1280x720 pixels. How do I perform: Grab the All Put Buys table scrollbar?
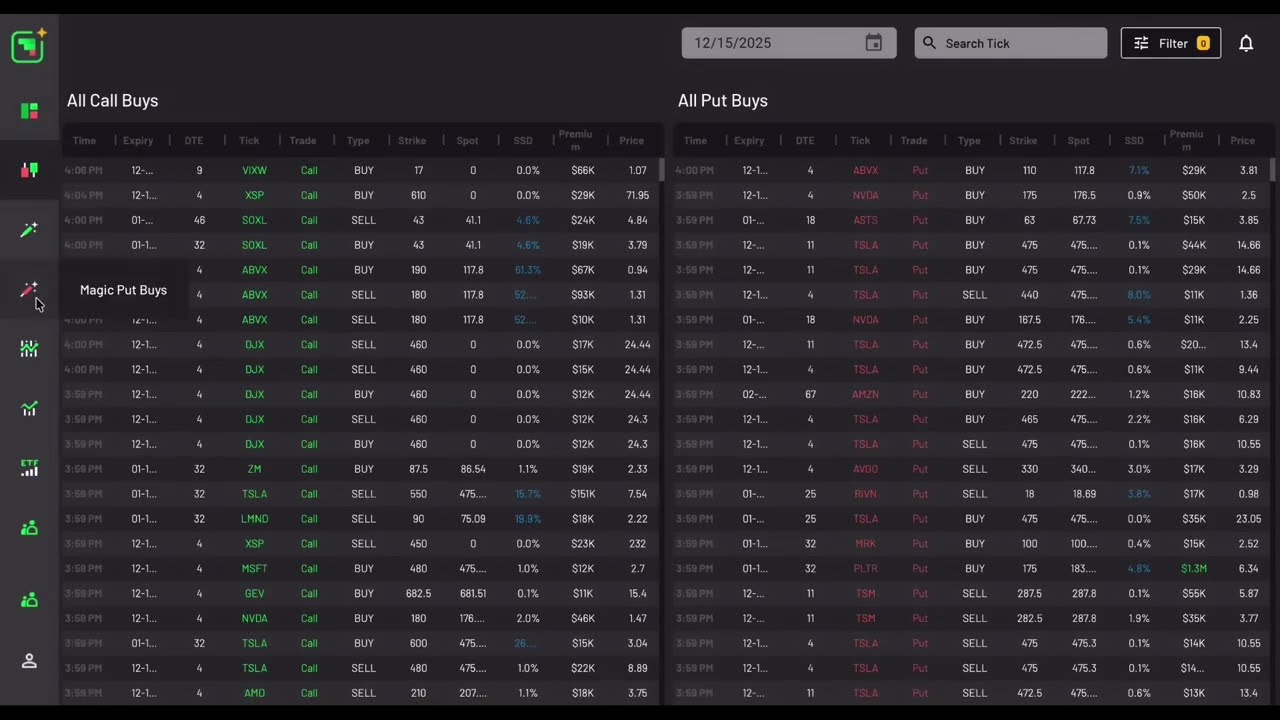pos(1272,170)
